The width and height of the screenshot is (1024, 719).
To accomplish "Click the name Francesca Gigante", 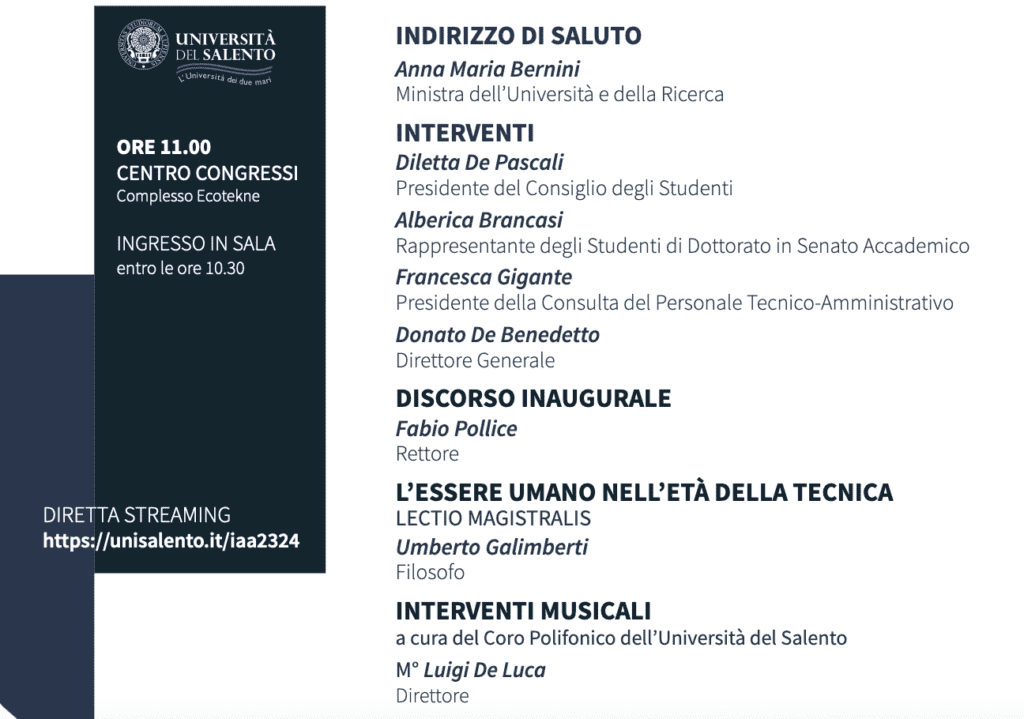I will point(484,277).
